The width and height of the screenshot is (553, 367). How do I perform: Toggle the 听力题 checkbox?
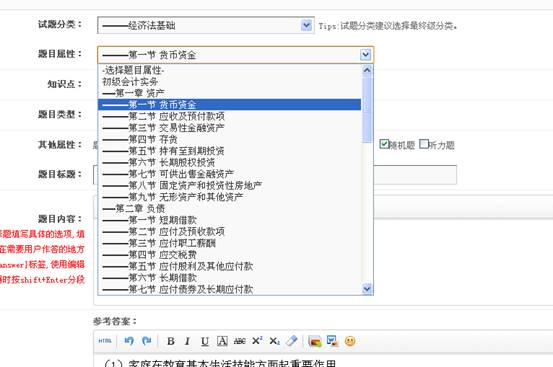pos(424,144)
